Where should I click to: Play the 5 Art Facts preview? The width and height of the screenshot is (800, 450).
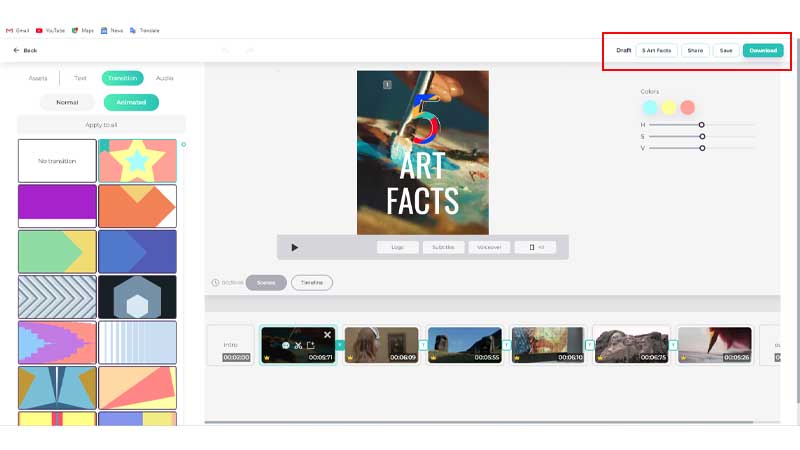click(294, 247)
